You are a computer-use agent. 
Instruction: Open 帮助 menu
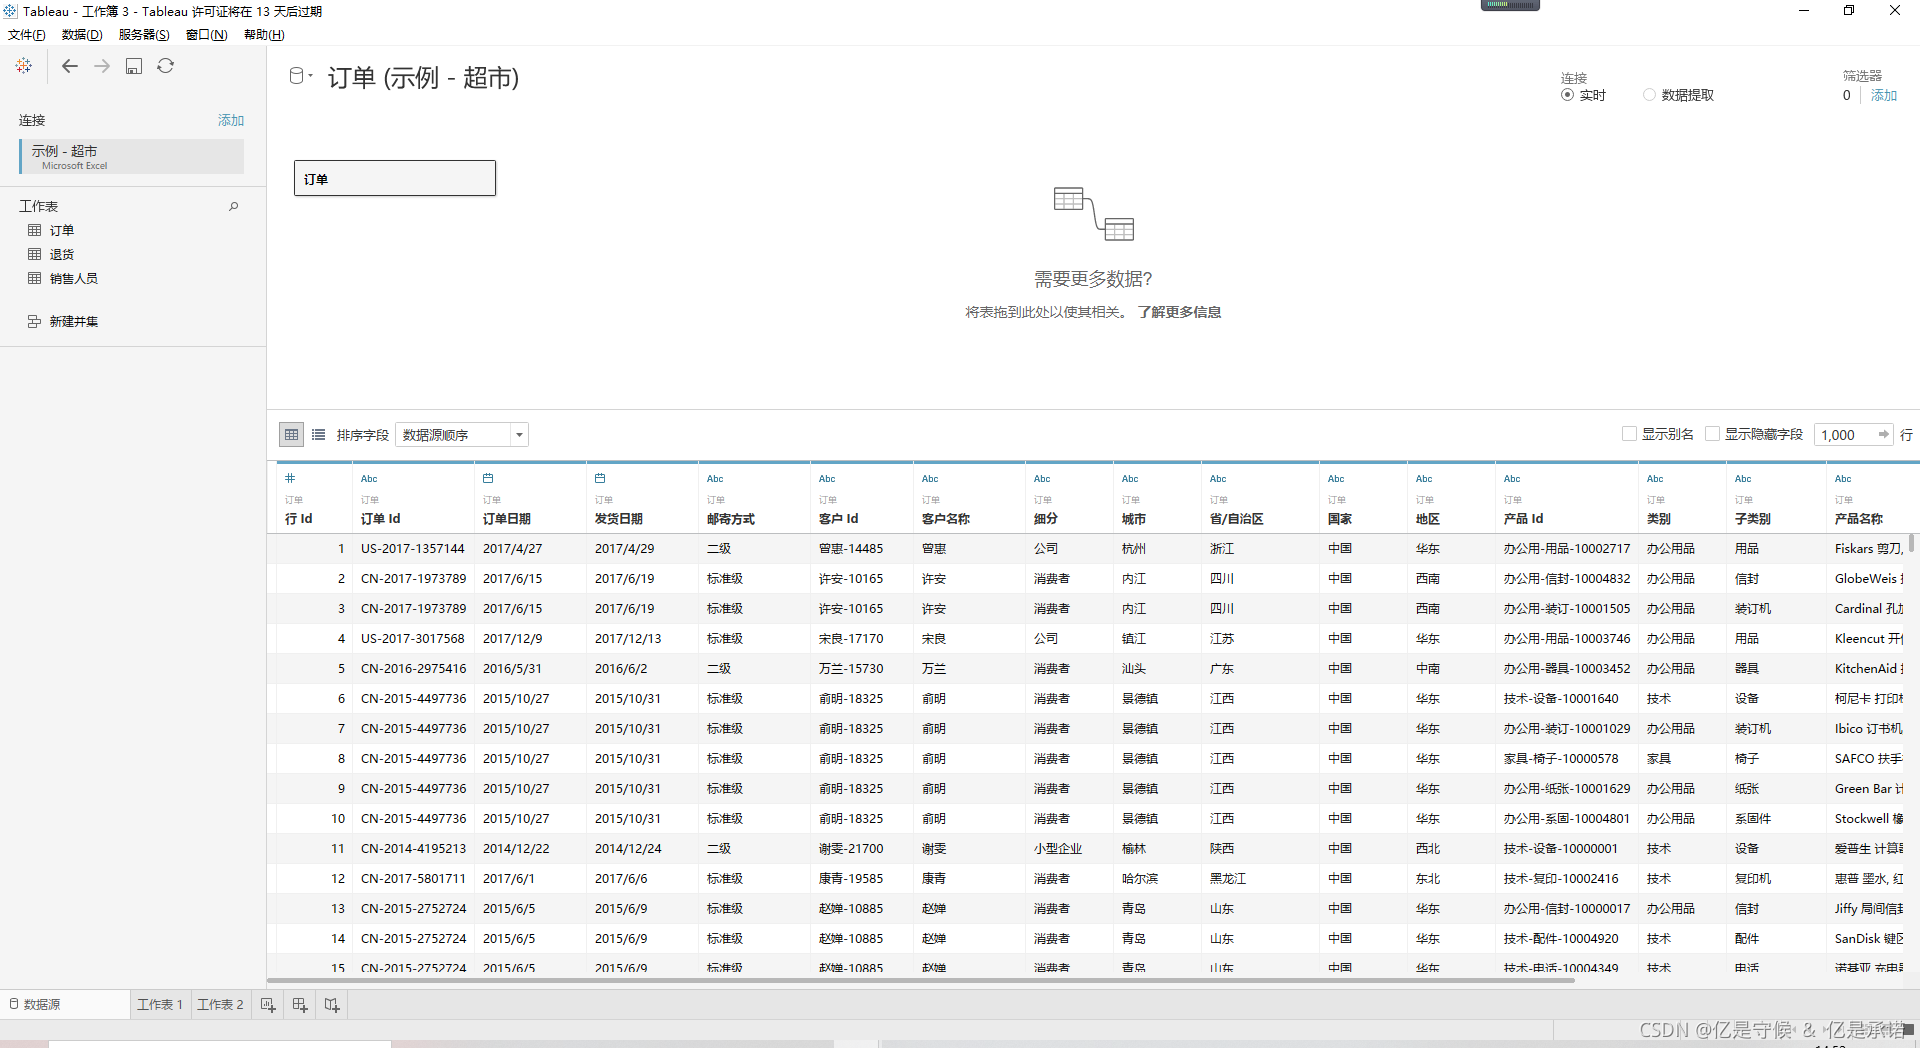point(264,35)
